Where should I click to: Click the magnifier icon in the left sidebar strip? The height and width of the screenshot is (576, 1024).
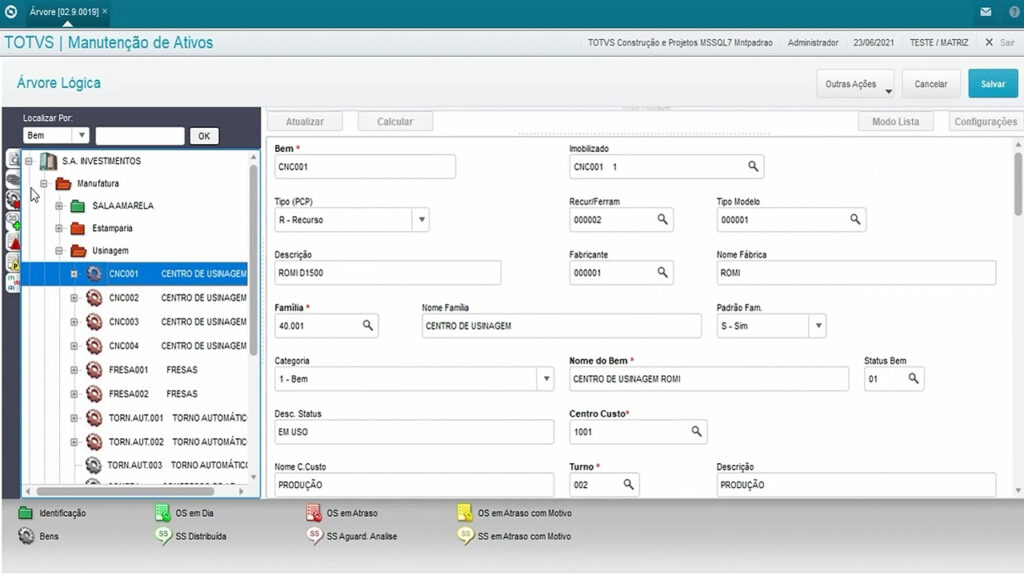(13, 159)
